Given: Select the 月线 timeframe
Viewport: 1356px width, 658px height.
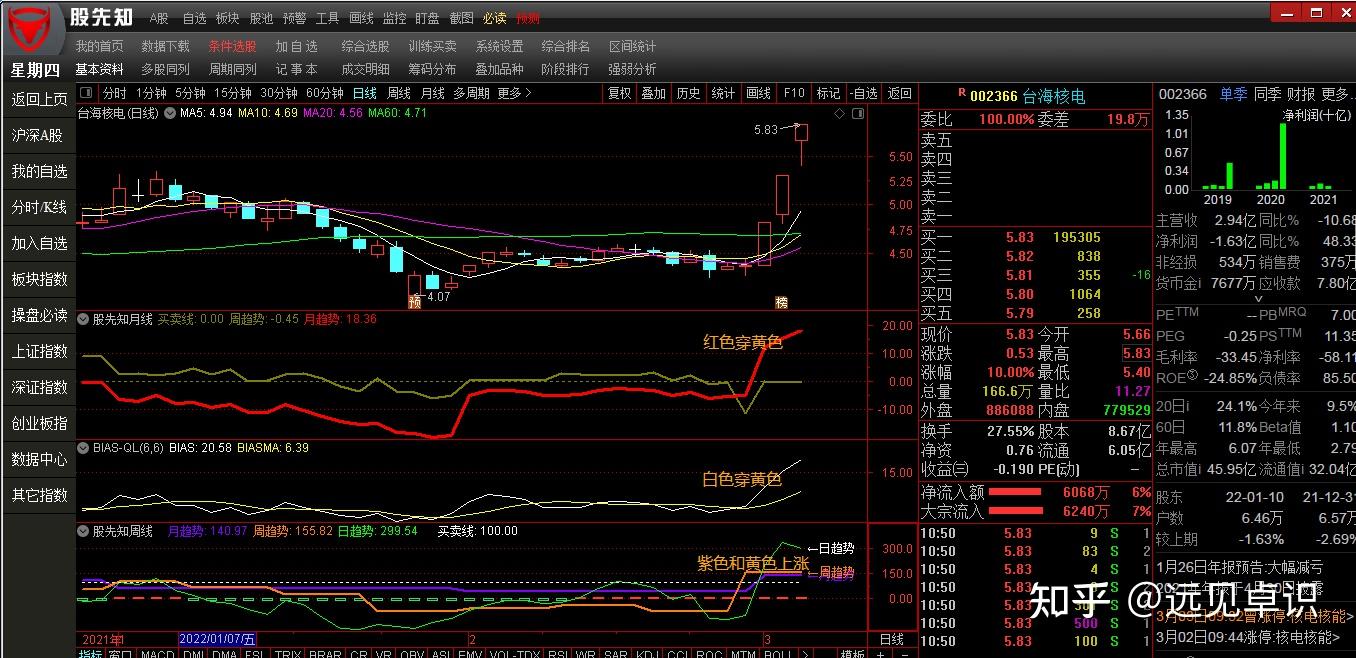Looking at the screenshot, I should (x=432, y=93).
